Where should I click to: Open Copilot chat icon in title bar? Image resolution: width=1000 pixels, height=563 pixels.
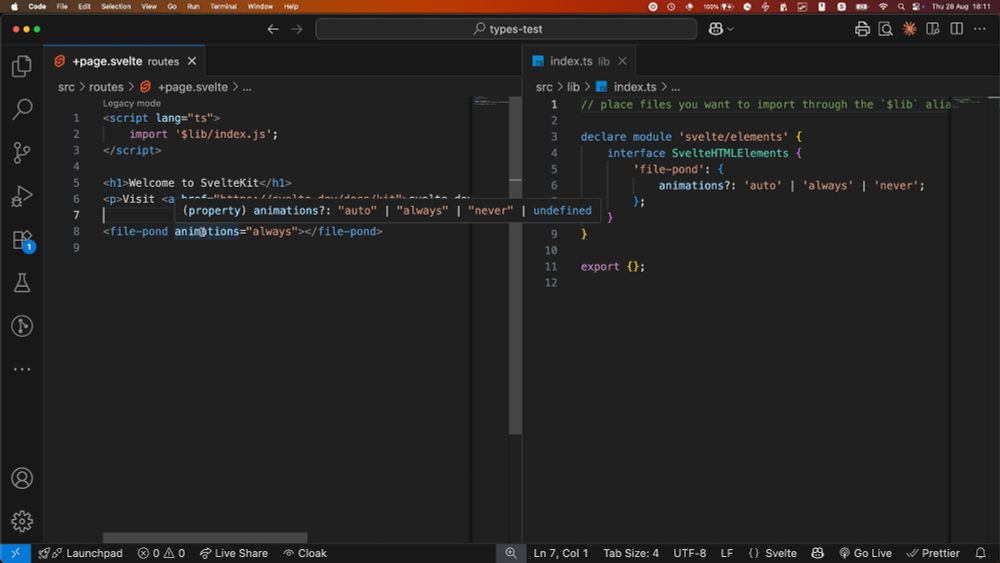[x=716, y=29]
